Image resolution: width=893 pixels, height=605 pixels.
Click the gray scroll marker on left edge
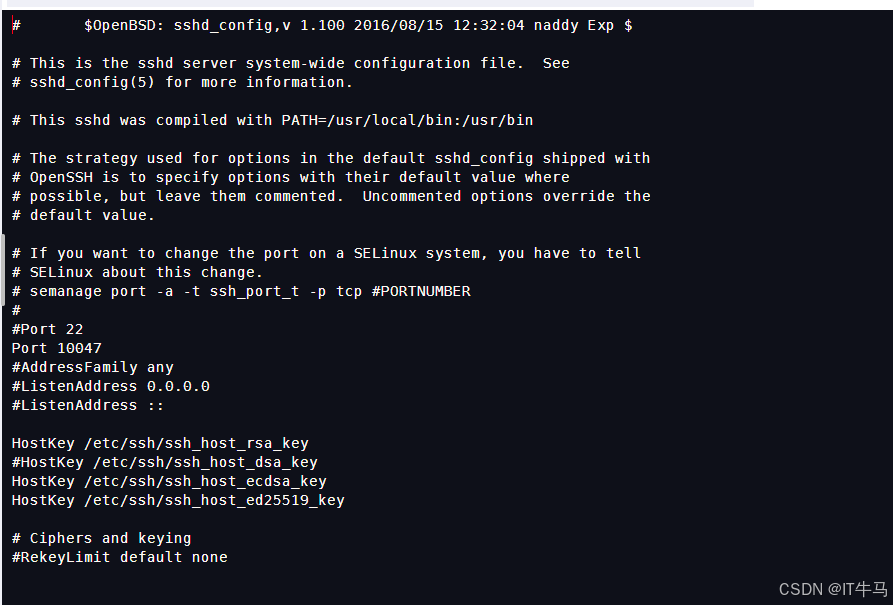tap(3, 270)
